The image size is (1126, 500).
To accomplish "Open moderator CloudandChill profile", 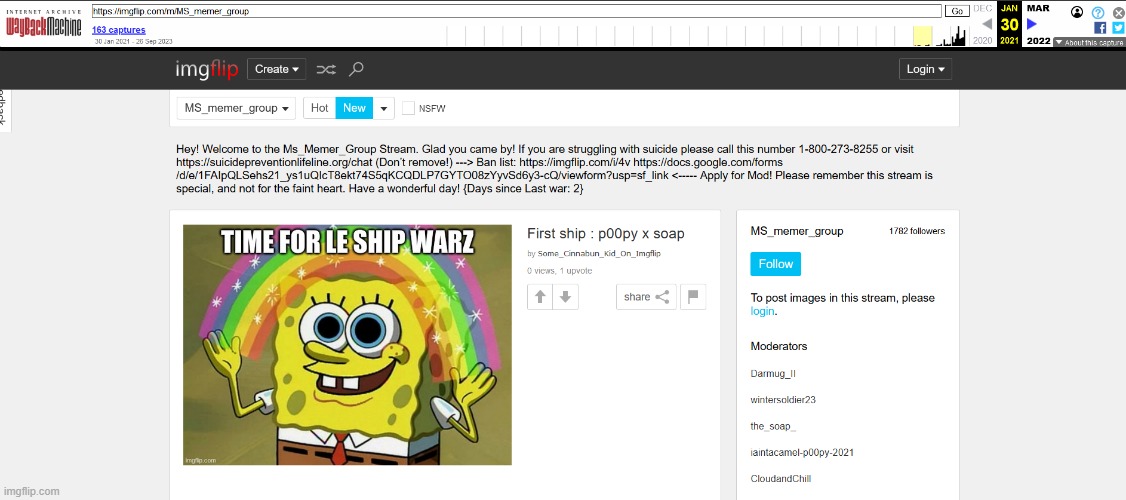I will pos(781,478).
